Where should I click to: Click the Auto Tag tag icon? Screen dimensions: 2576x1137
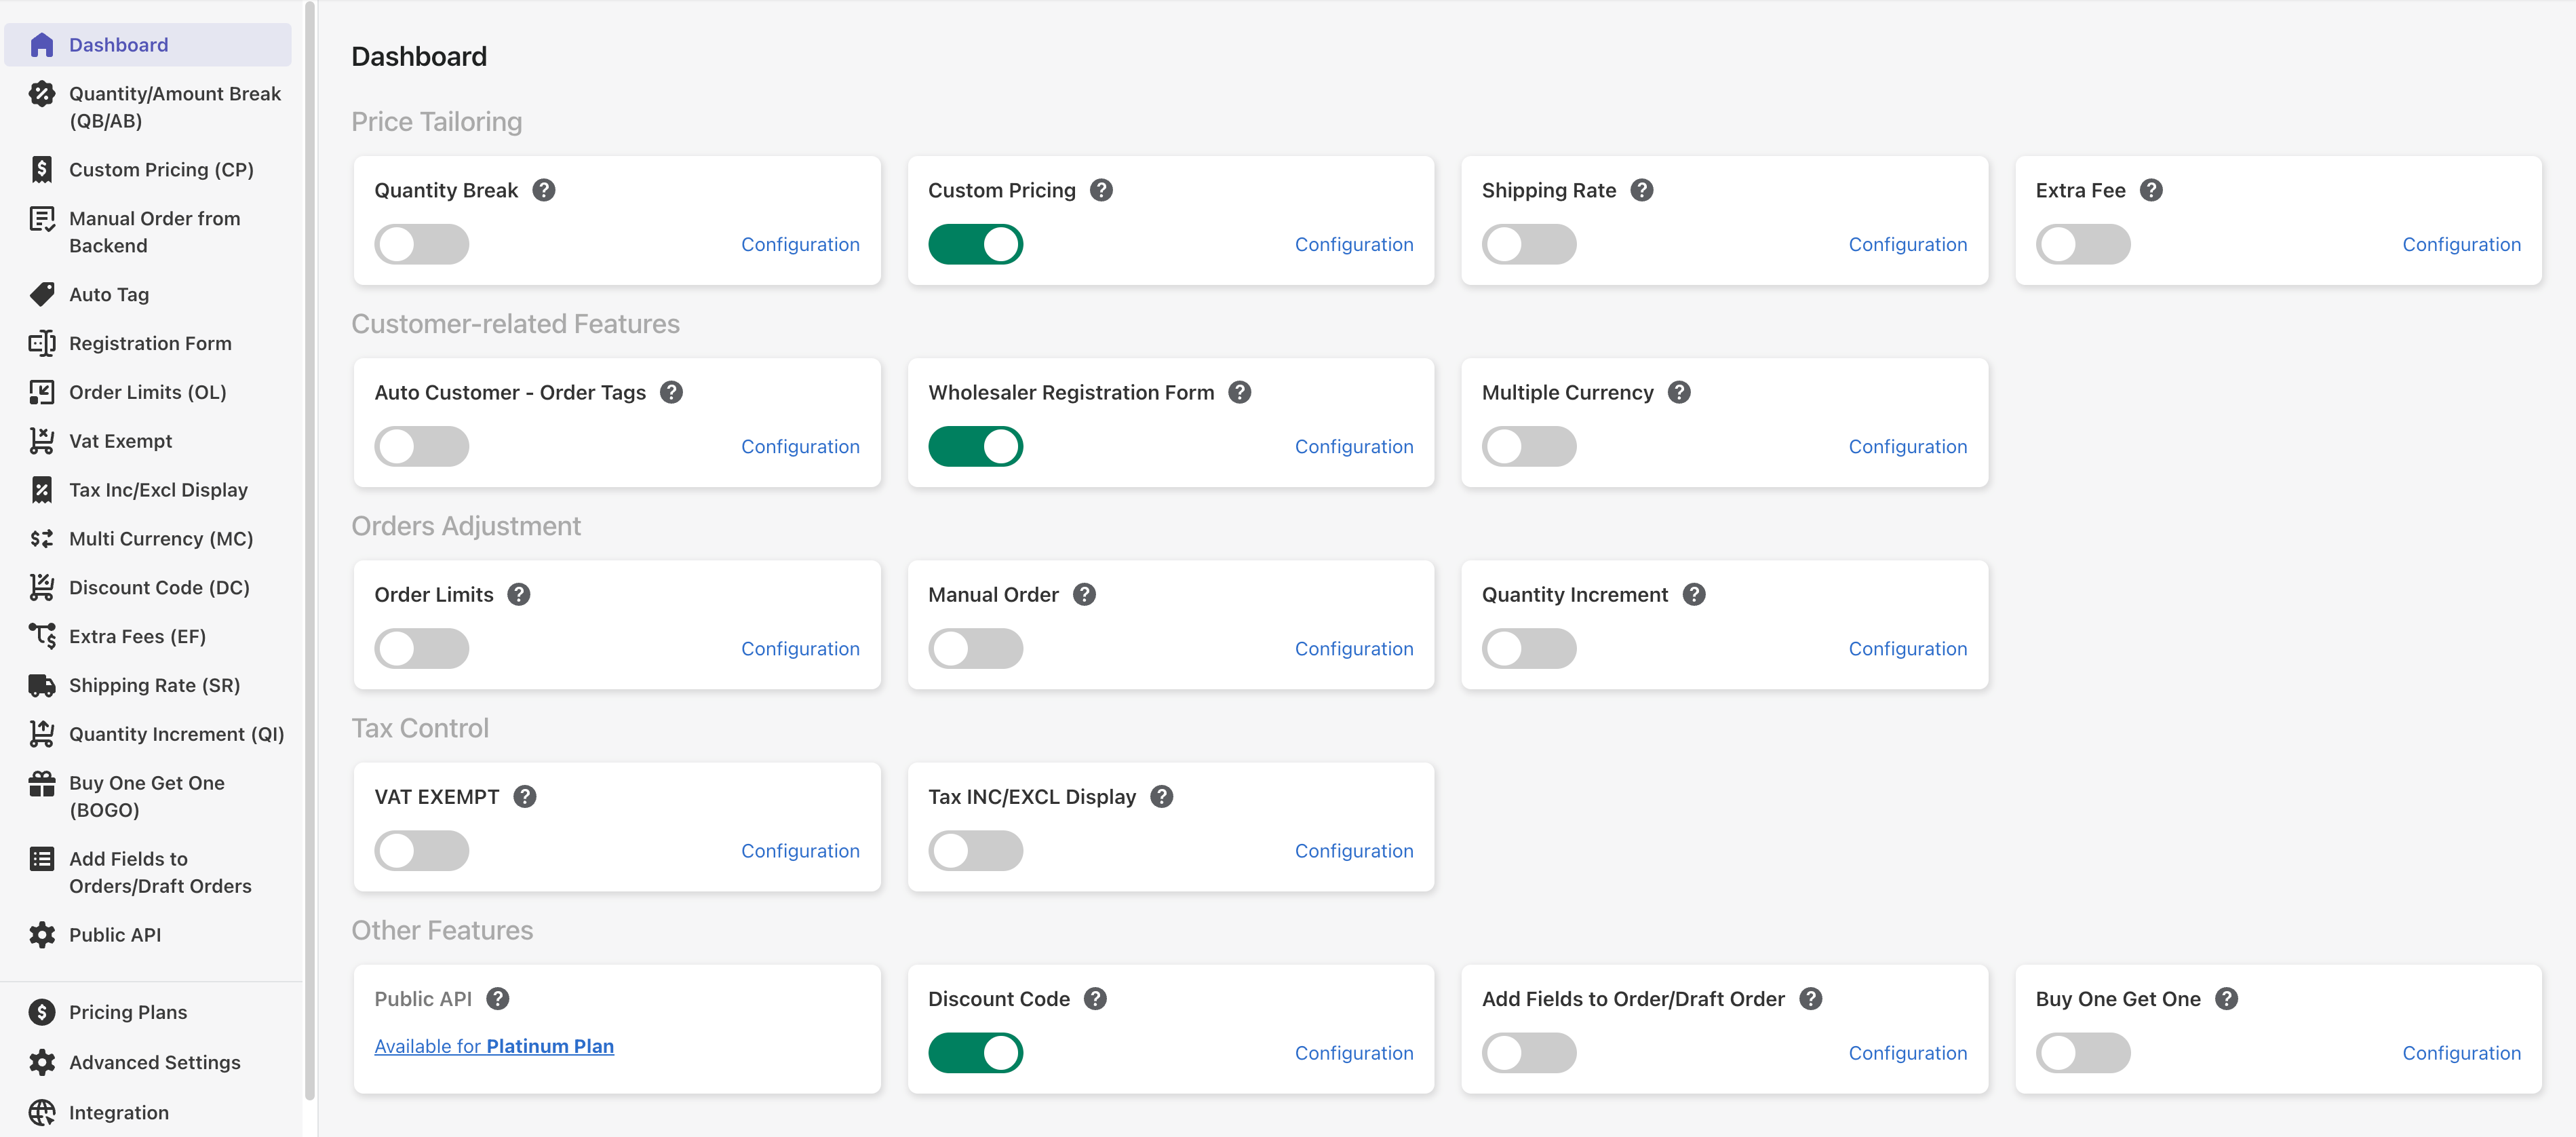coord(42,294)
